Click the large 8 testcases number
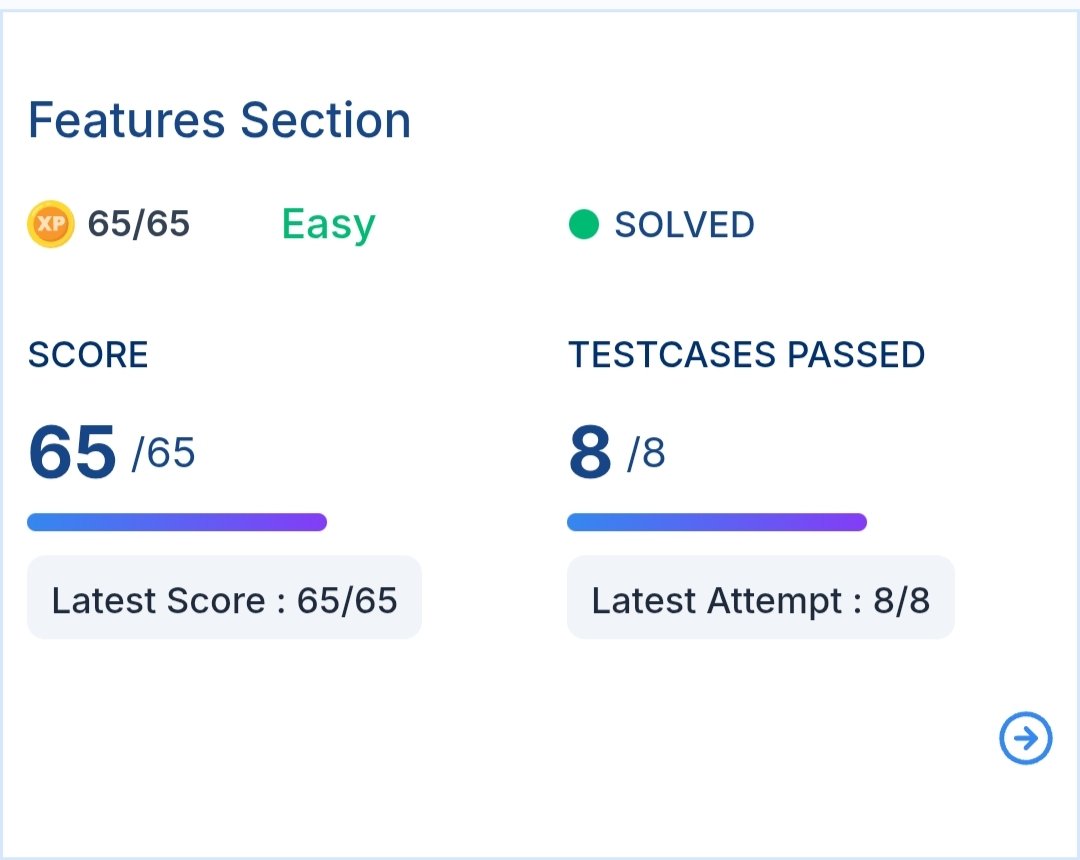This screenshot has width=1080, height=860. pos(590,452)
